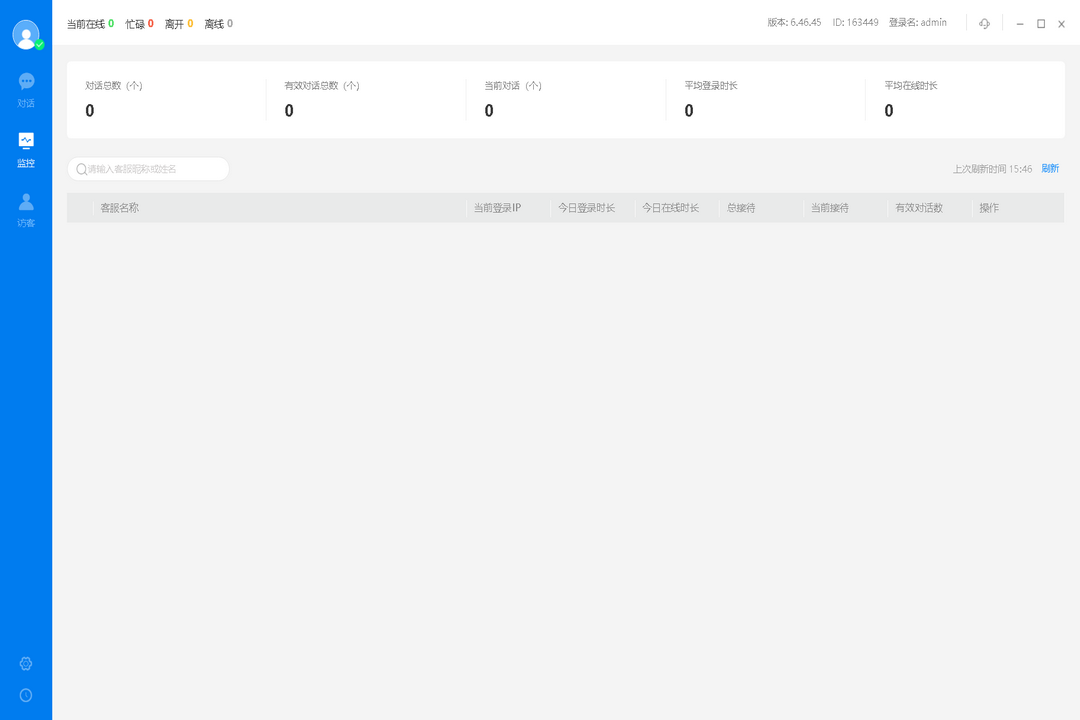This screenshot has height=720, width=1080.
Task: Click the 刷新 refresh link
Action: (1050, 169)
